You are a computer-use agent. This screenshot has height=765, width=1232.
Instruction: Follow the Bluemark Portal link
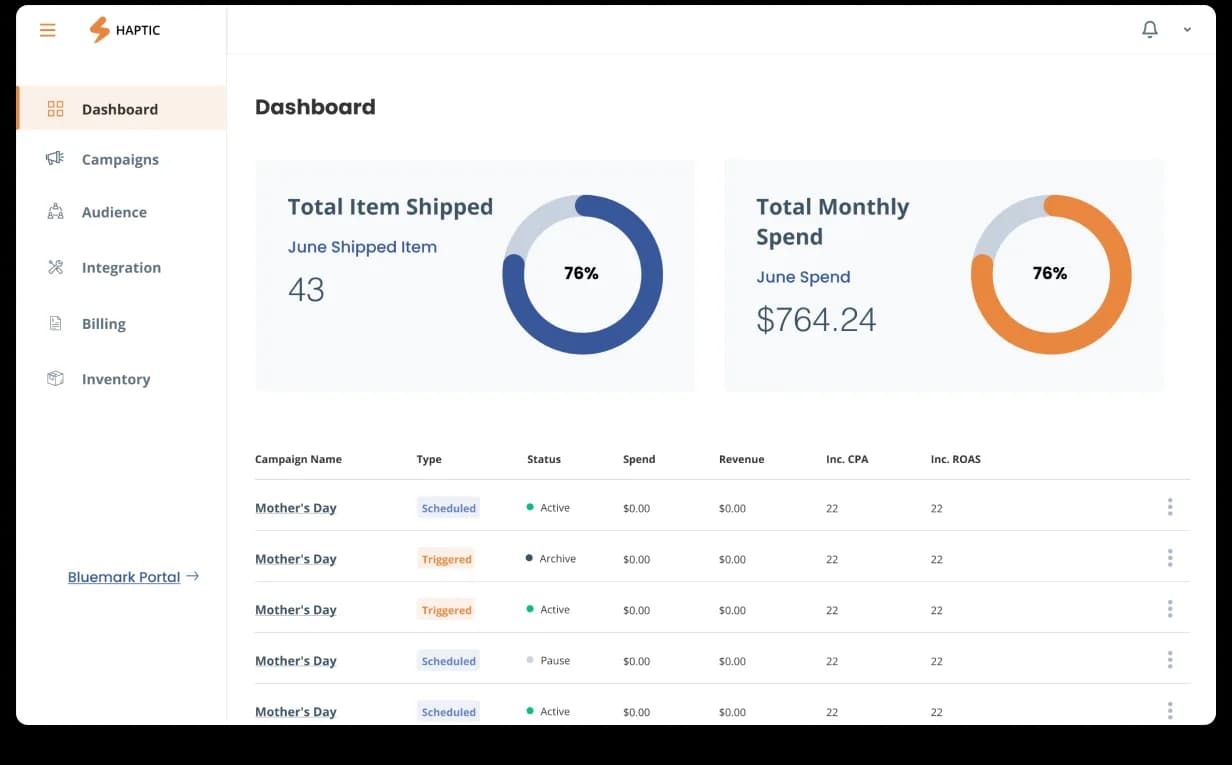point(124,577)
